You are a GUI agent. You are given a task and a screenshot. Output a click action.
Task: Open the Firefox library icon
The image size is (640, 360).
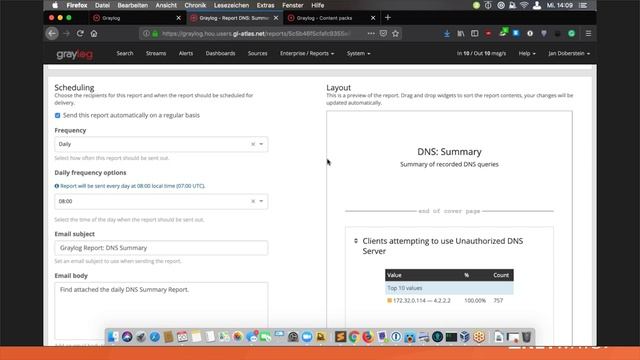point(460,34)
